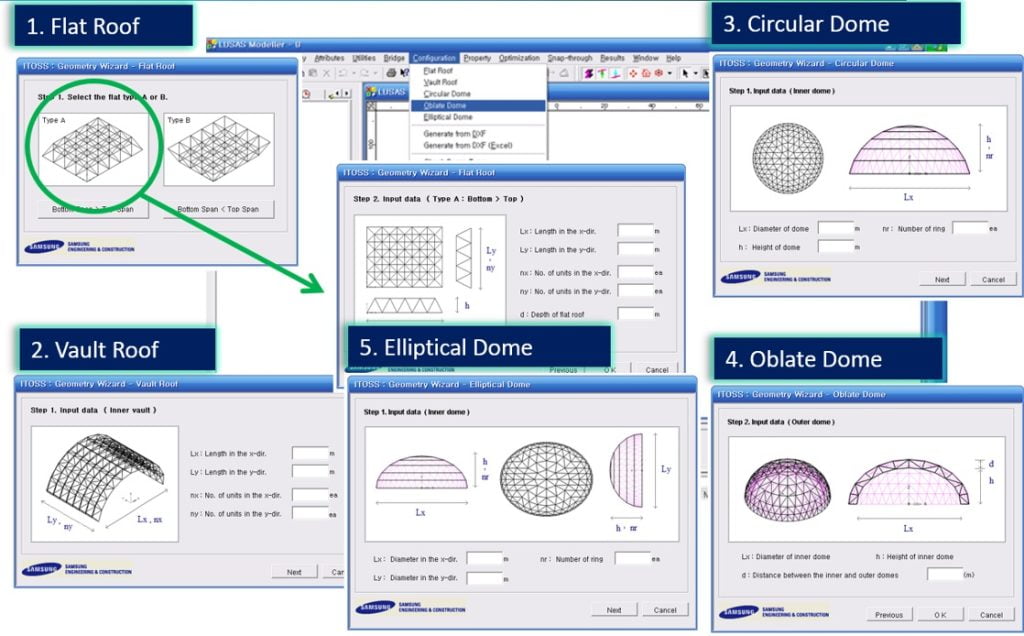
Task: Click the red crosshair move icon
Action: pos(633,73)
